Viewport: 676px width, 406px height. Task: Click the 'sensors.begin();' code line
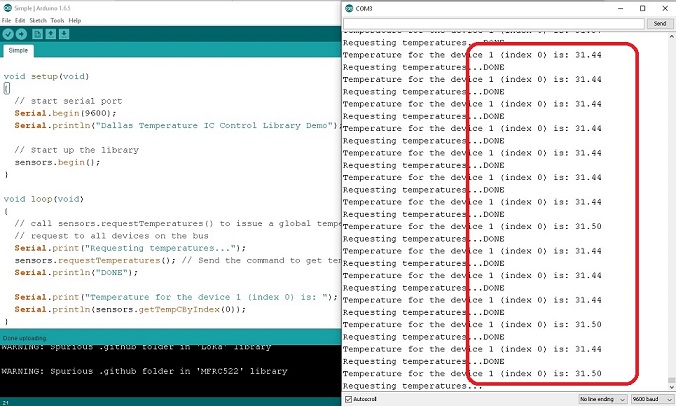pyautogui.click(x=57, y=162)
